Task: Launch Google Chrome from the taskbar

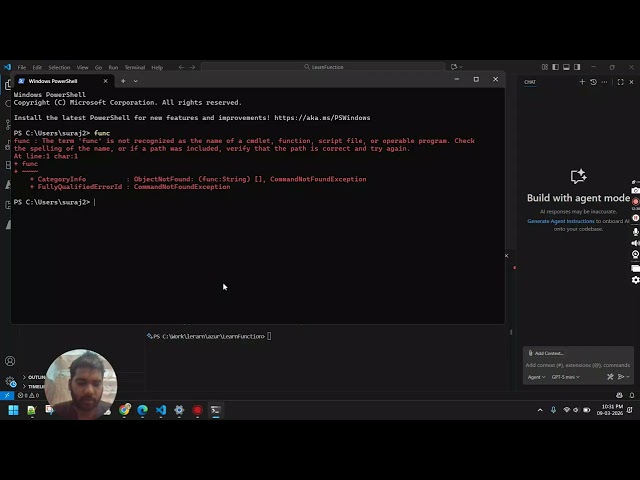Action: pyautogui.click(x=124, y=410)
